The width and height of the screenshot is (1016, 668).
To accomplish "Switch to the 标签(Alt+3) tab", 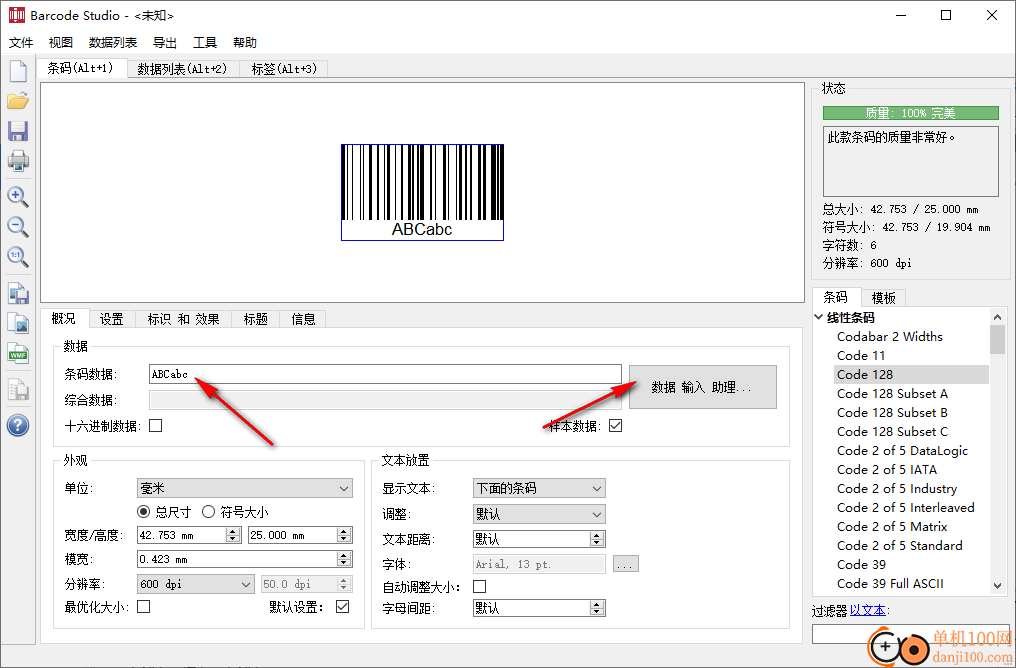I will coord(284,69).
